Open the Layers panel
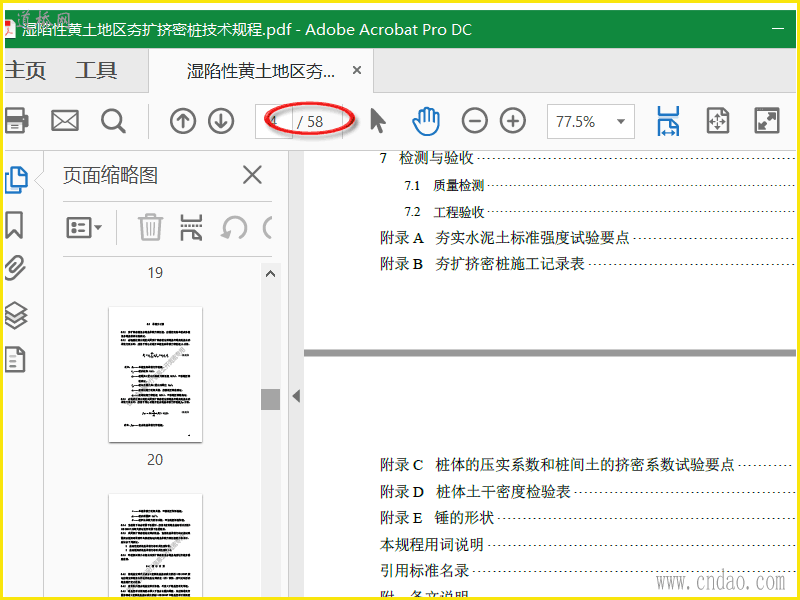Viewport: 800px width, 600px height. click(16, 315)
